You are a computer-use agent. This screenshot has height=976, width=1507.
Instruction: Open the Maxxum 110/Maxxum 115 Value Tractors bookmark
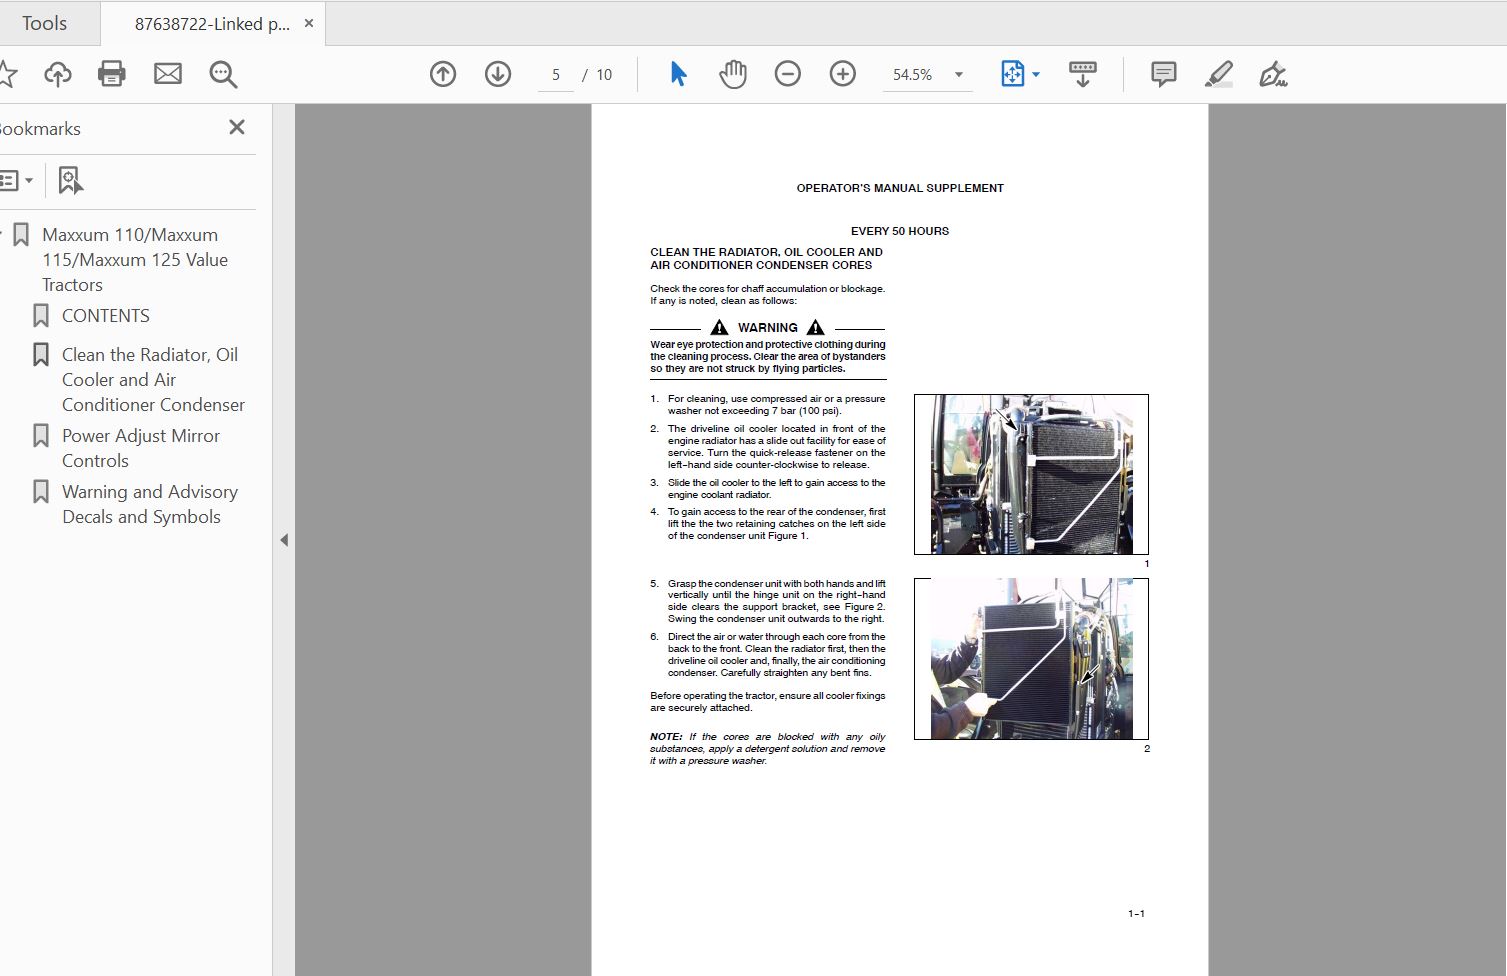pos(135,260)
